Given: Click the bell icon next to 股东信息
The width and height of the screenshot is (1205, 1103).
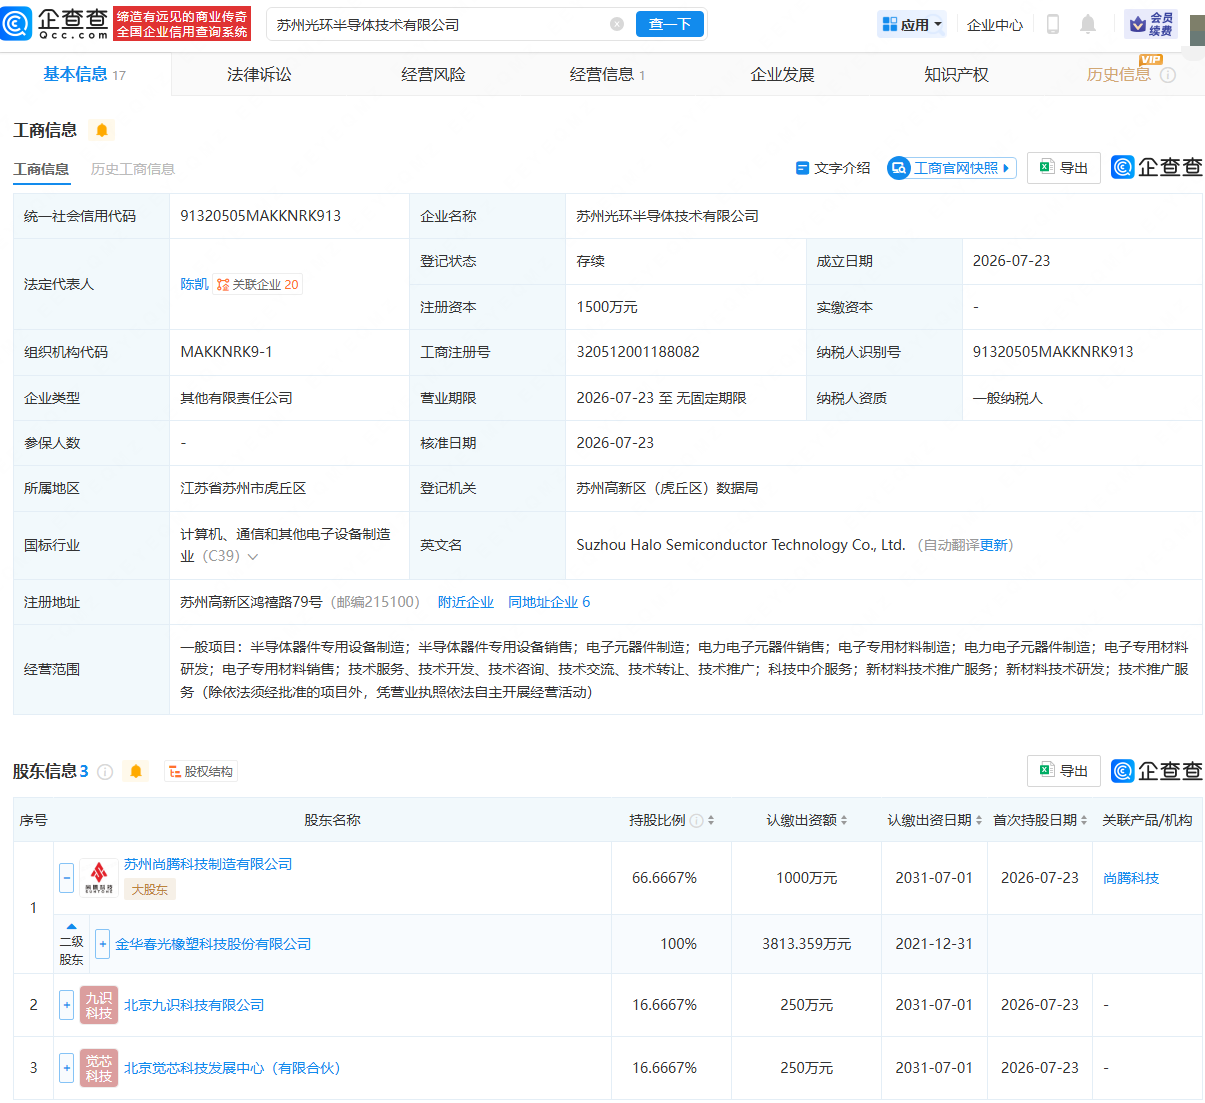Looking at the screenshot, I should pyautogui.click(x=136, y=771).
